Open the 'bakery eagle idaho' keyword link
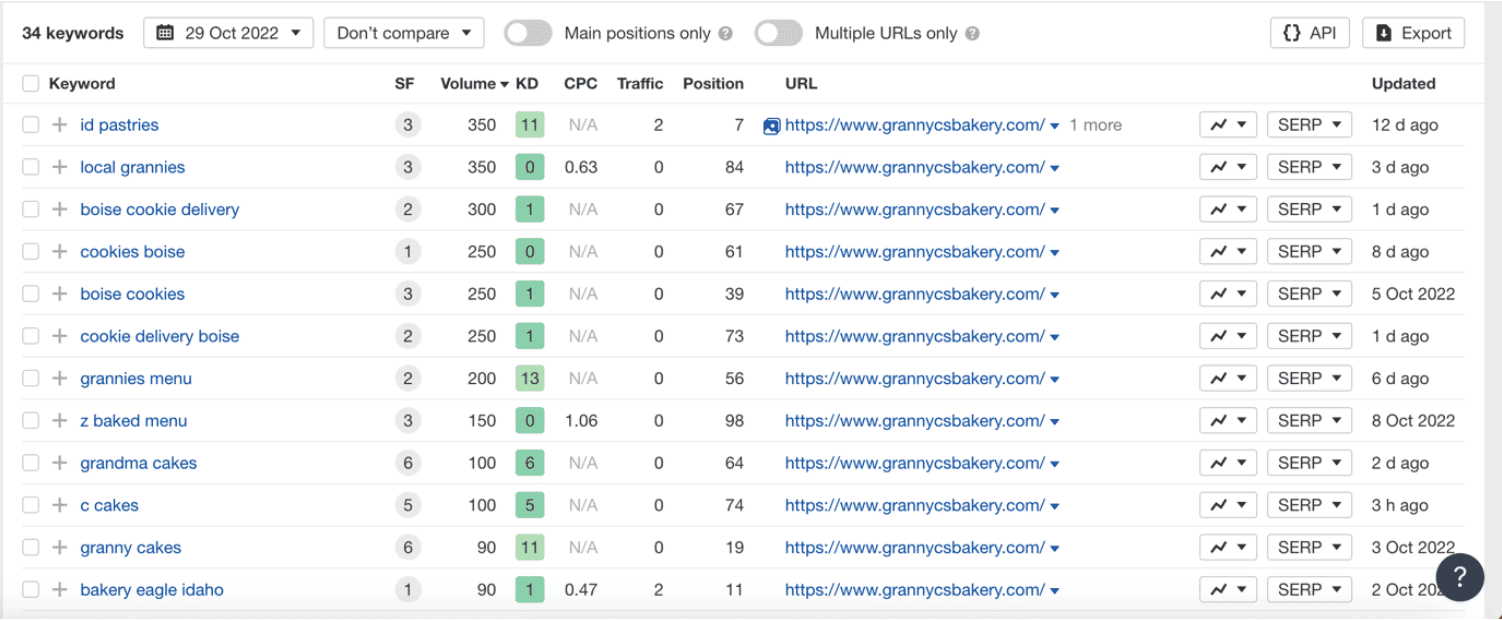Image resolution: width=1502 pixels, height=620 pixels. point(152,590)
